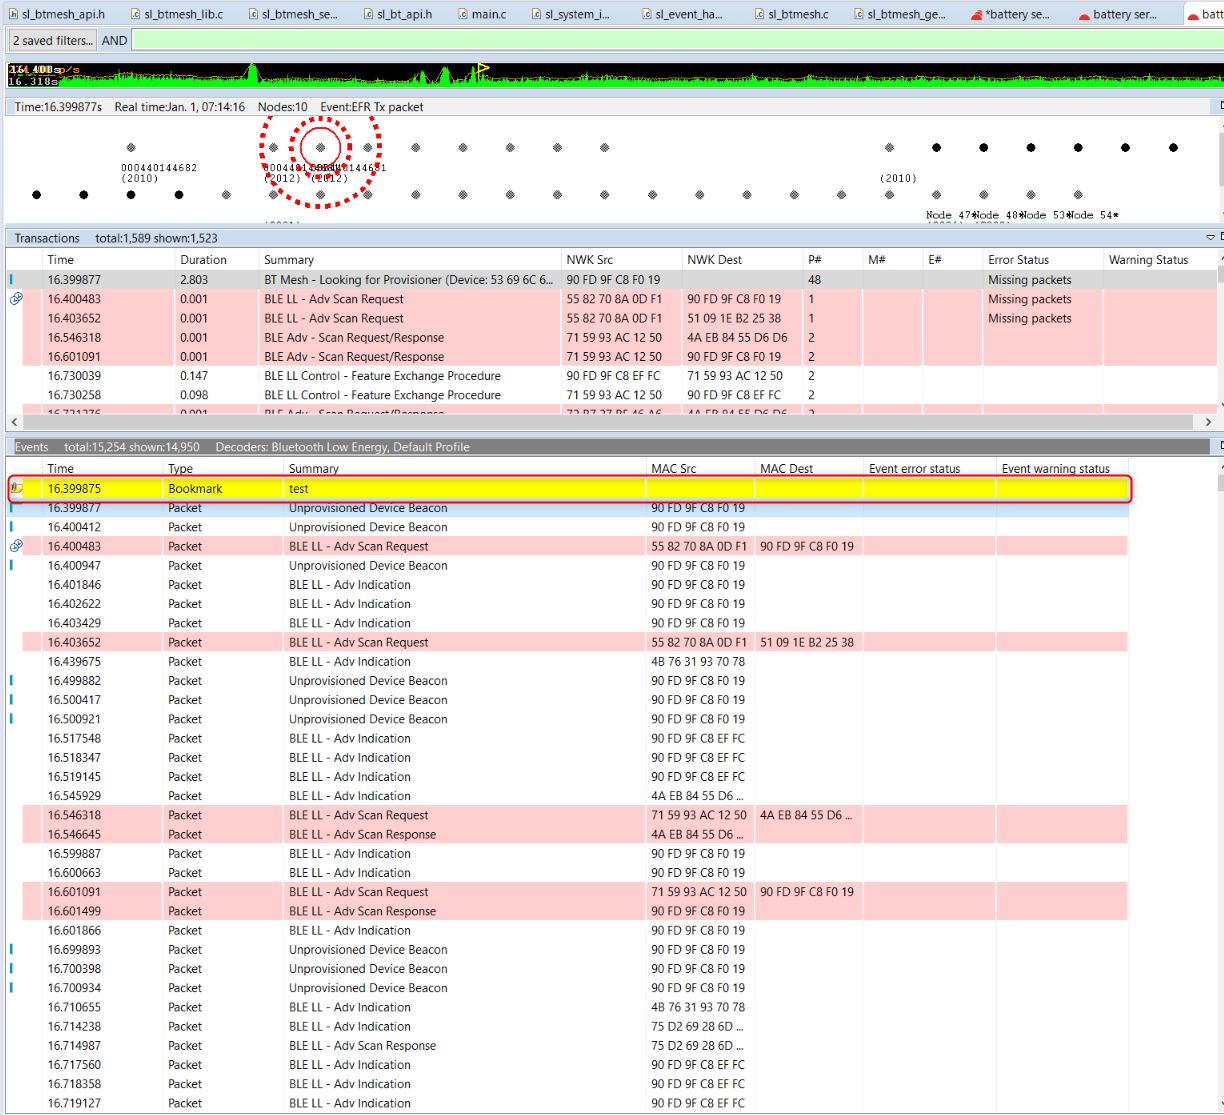Image resolution: width=1224 pixels, height=1115 pixels.
Task: Open the 2 saved filters button
Action: tap(51, 40)
